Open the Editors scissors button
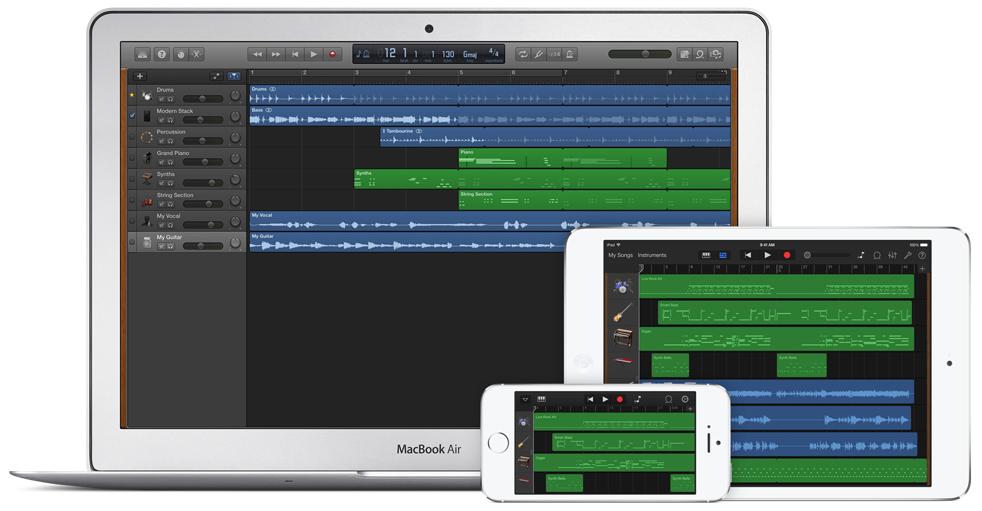 coord(197,54)
